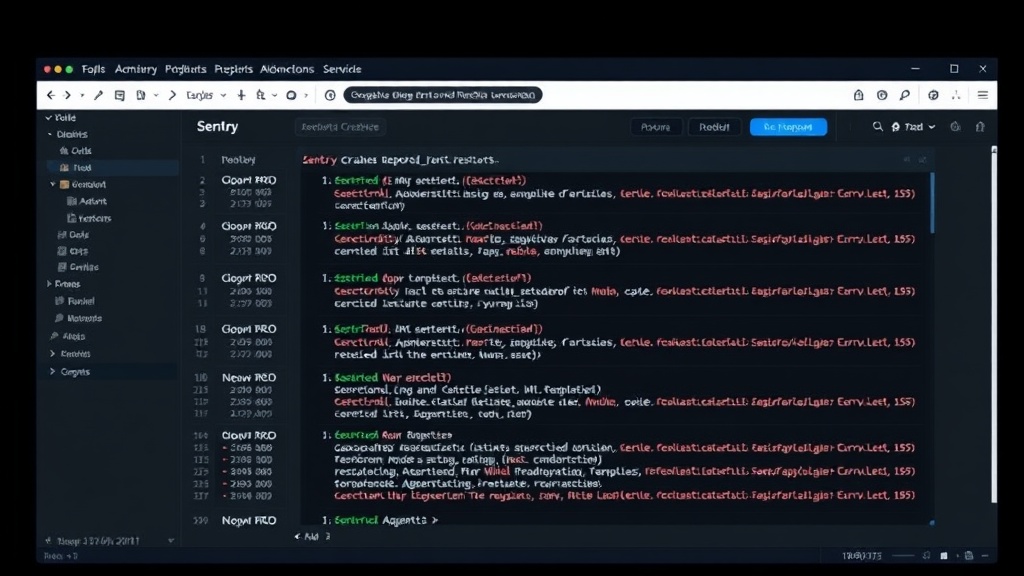This screenshot has width=1024, height=576.
Task: Click the blue primary button in the header
Action: point(788,127)
